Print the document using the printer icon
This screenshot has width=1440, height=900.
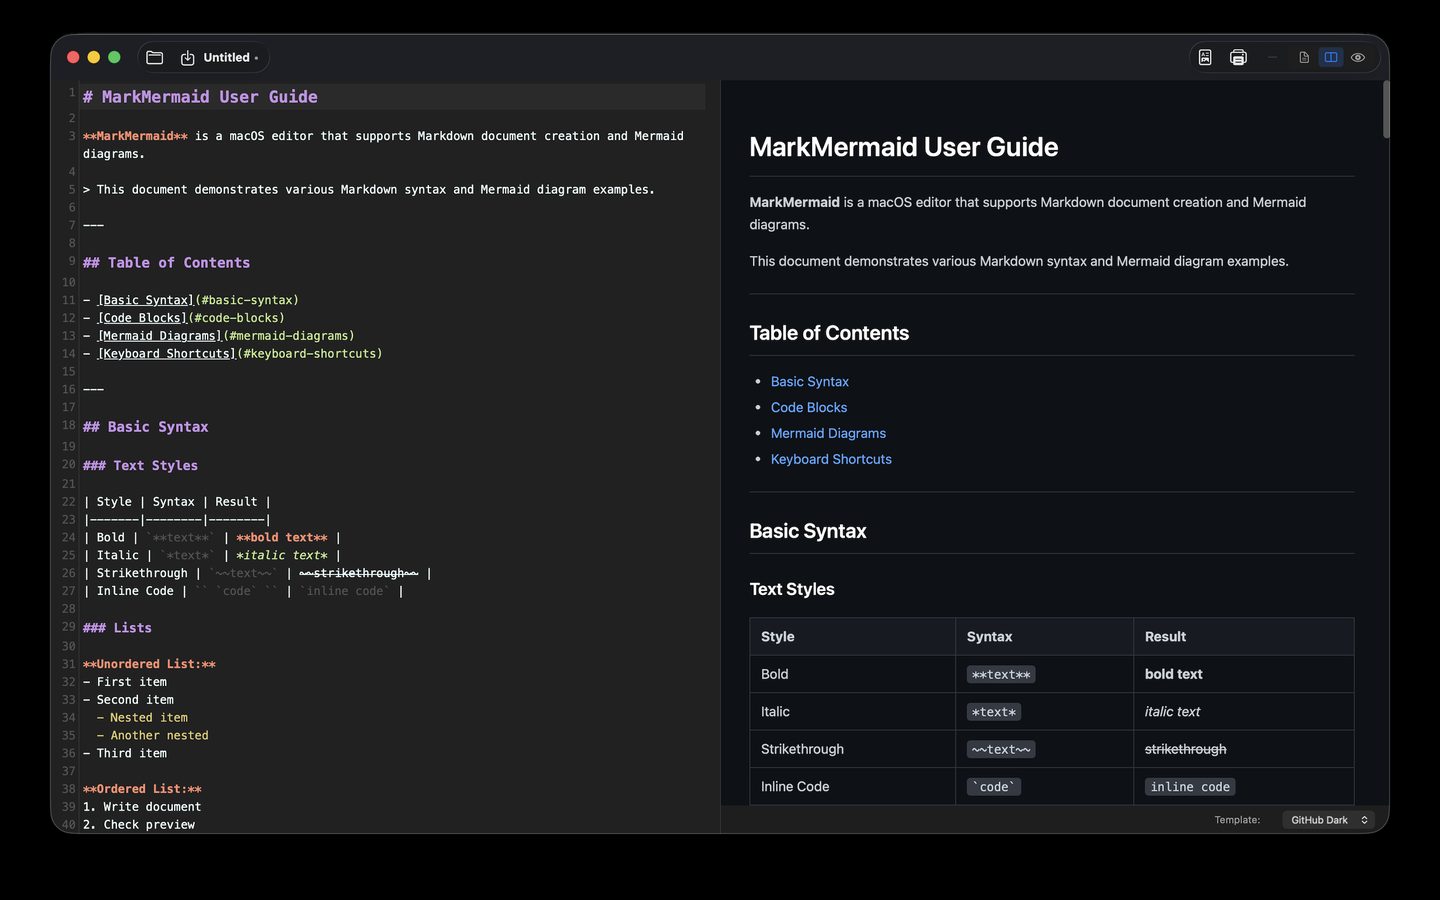[1238, 58]
